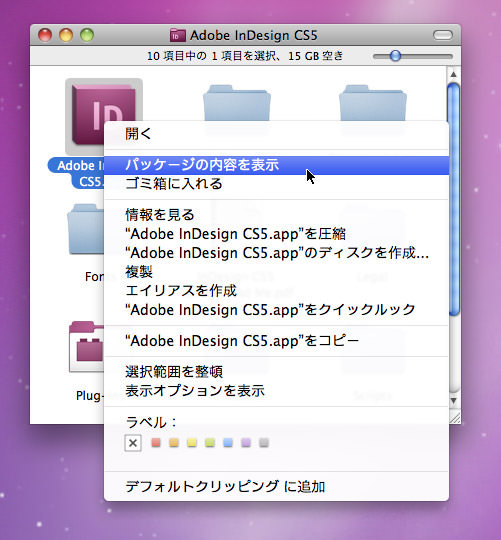Click the blue vertical scrollbar thumb
This screenshot has width=501, height=540.
[454, 199]
